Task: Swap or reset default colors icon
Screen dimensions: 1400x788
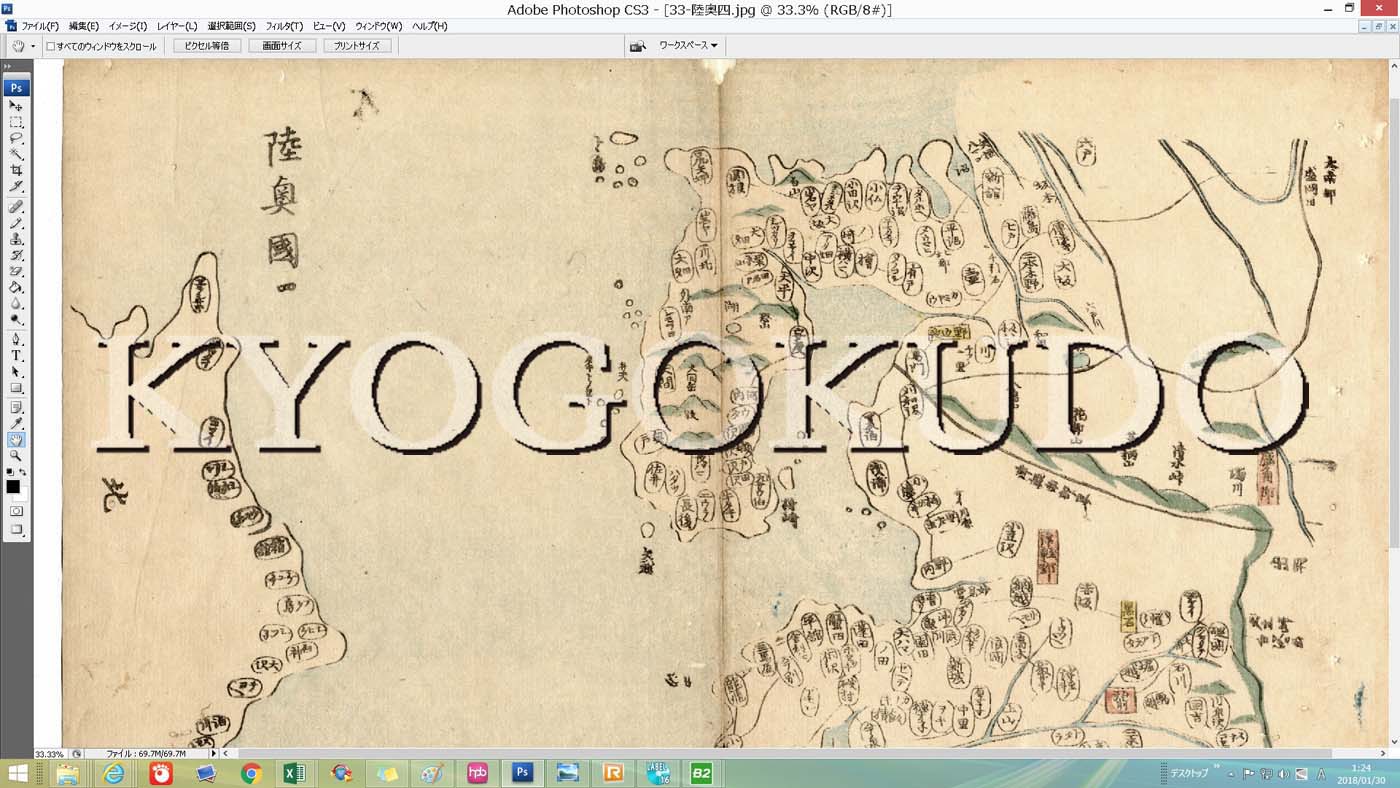Action: tap(16, 472)
